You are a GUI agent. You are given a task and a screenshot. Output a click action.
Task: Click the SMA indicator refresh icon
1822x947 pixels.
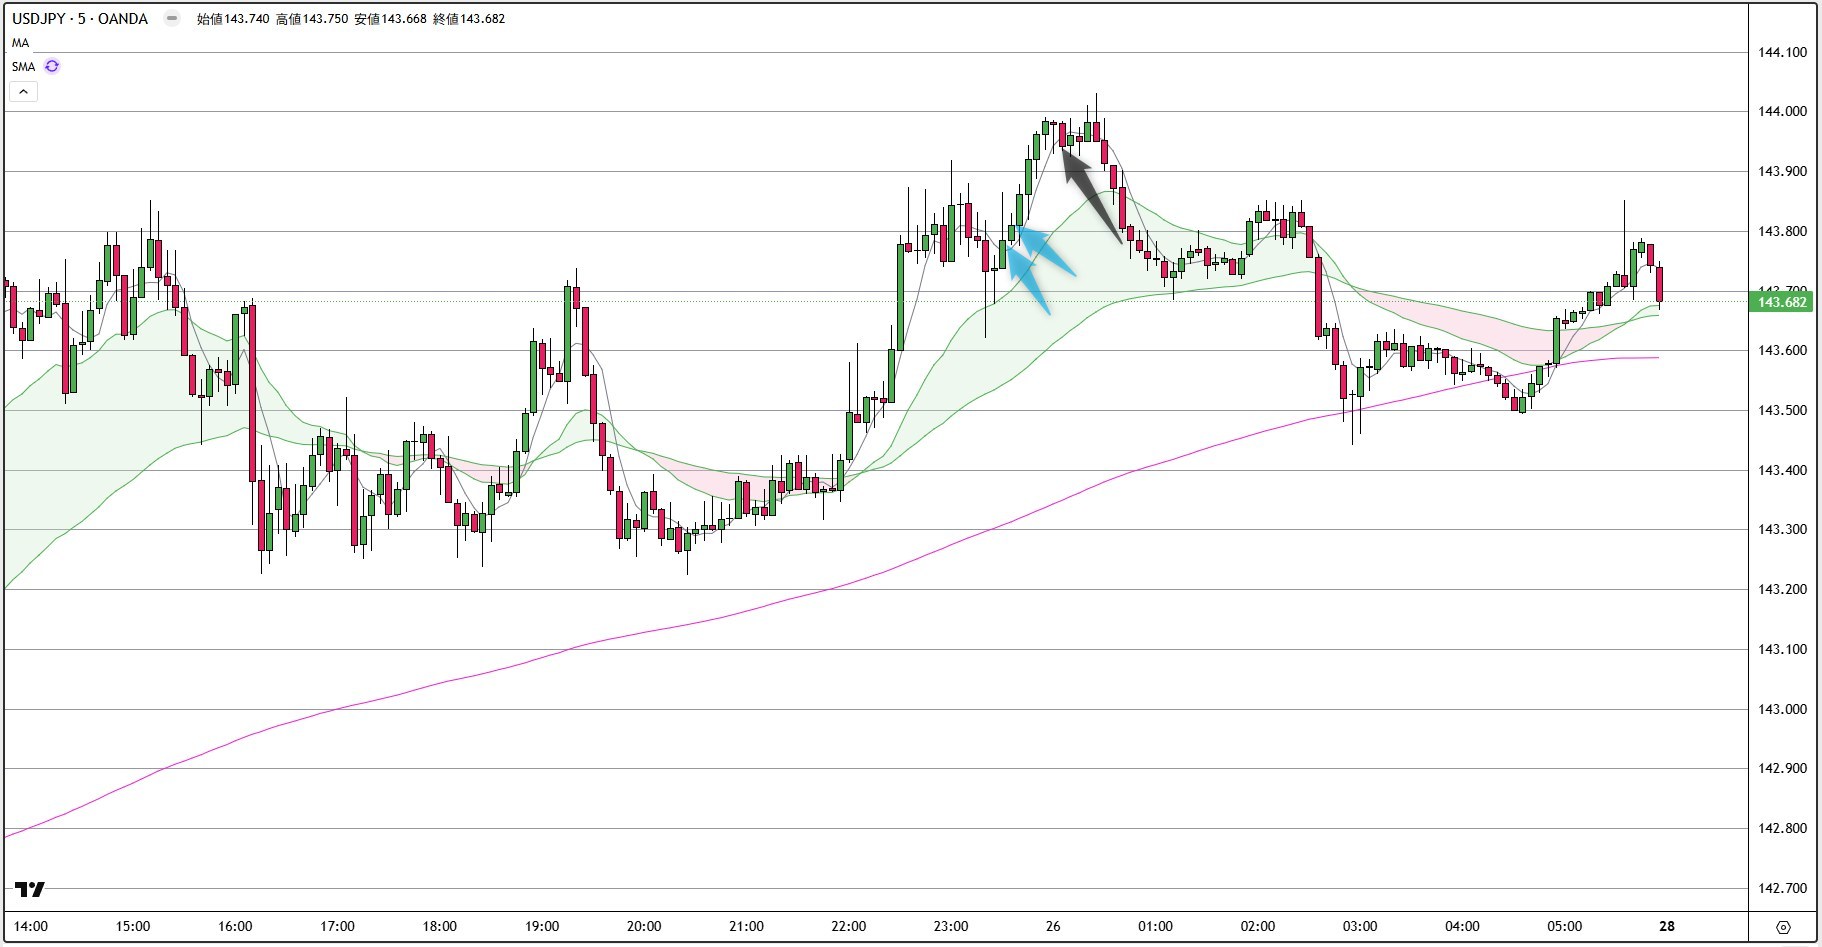click(52, 66)
